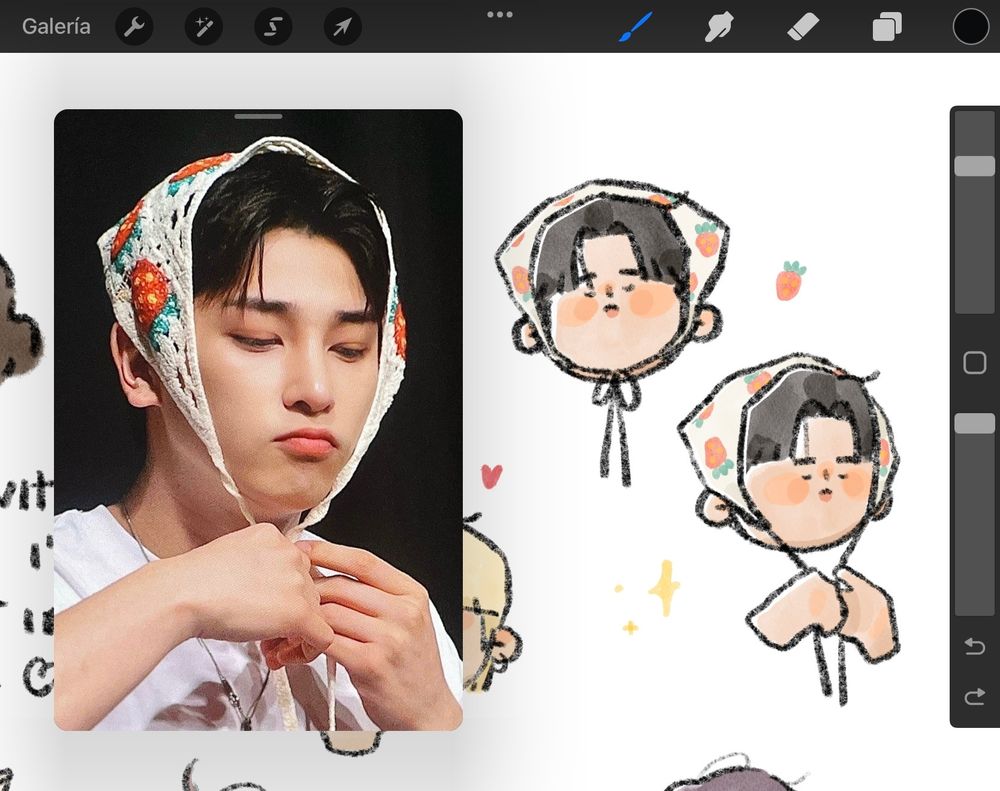This screenshot has width=1000, height=791.
Task: Adjust the brush opacity slider handle
Action: [974, 423]
